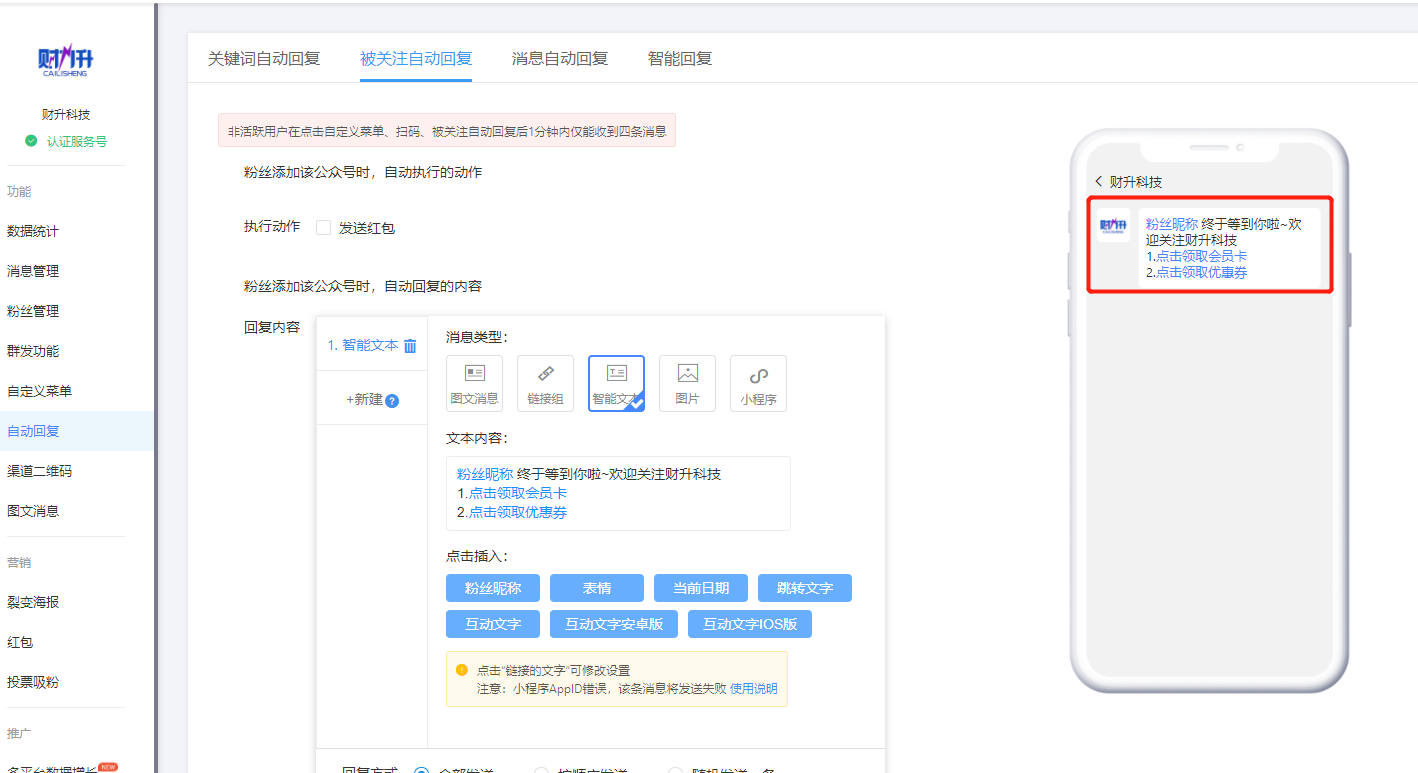Switch to 关键词自动回复 tab
1418x773 pixels.
(x=264, y=58)
